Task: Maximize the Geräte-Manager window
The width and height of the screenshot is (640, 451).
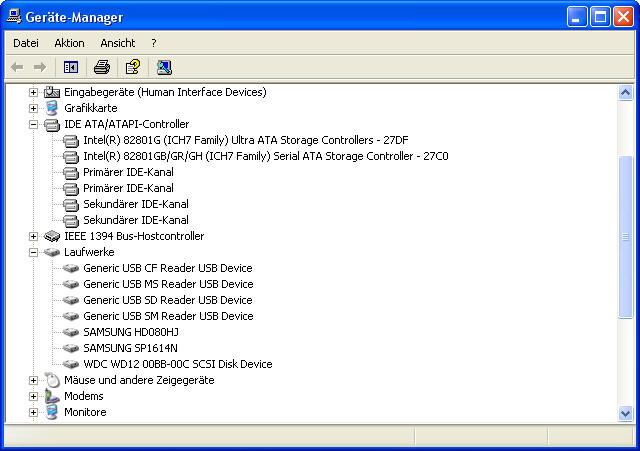Action: [600, 17]
